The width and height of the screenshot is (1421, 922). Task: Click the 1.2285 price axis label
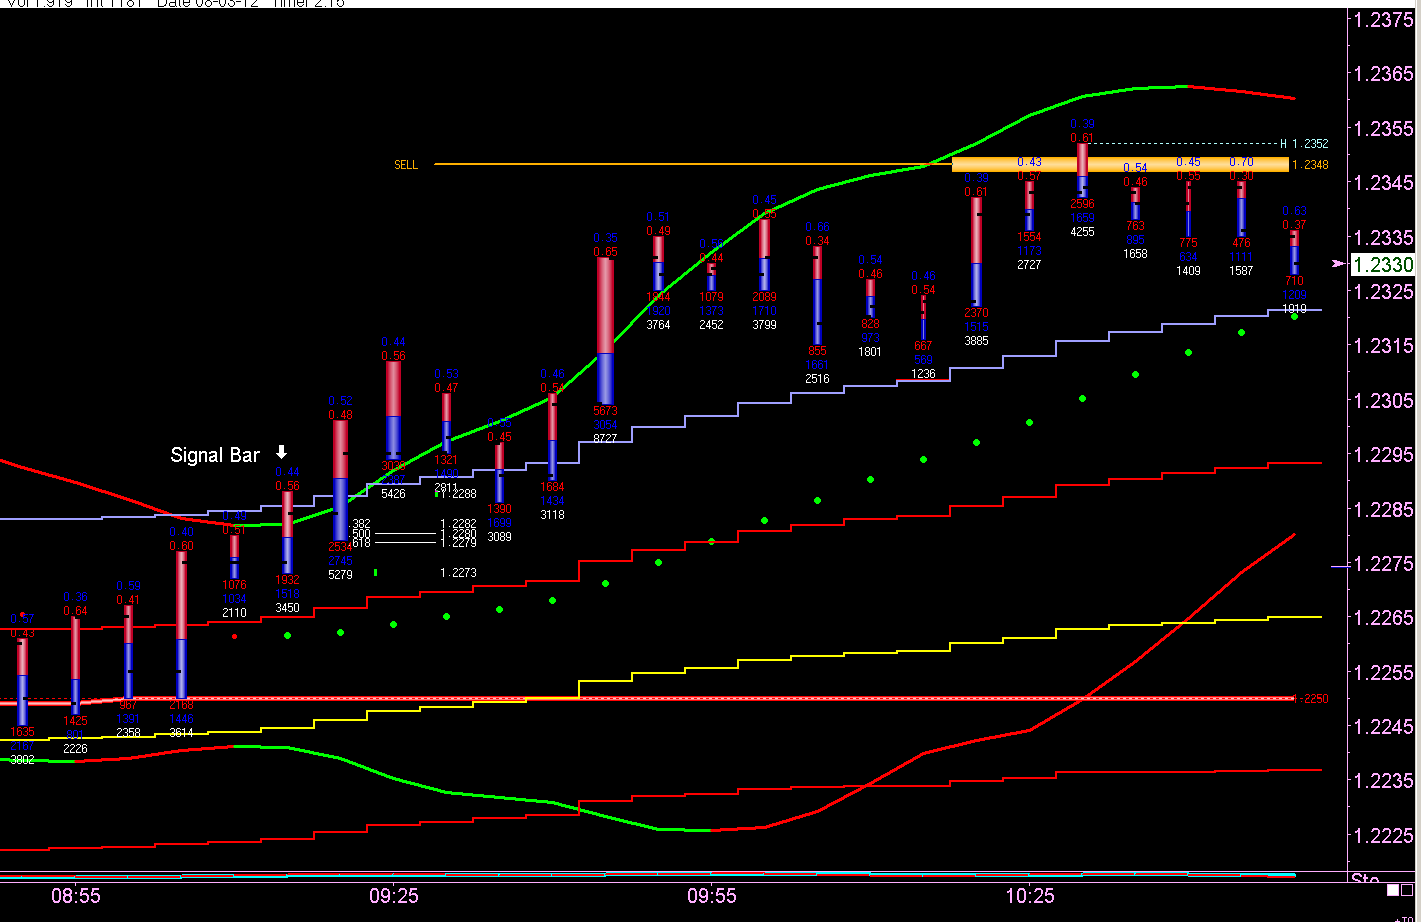(1383, 509)
